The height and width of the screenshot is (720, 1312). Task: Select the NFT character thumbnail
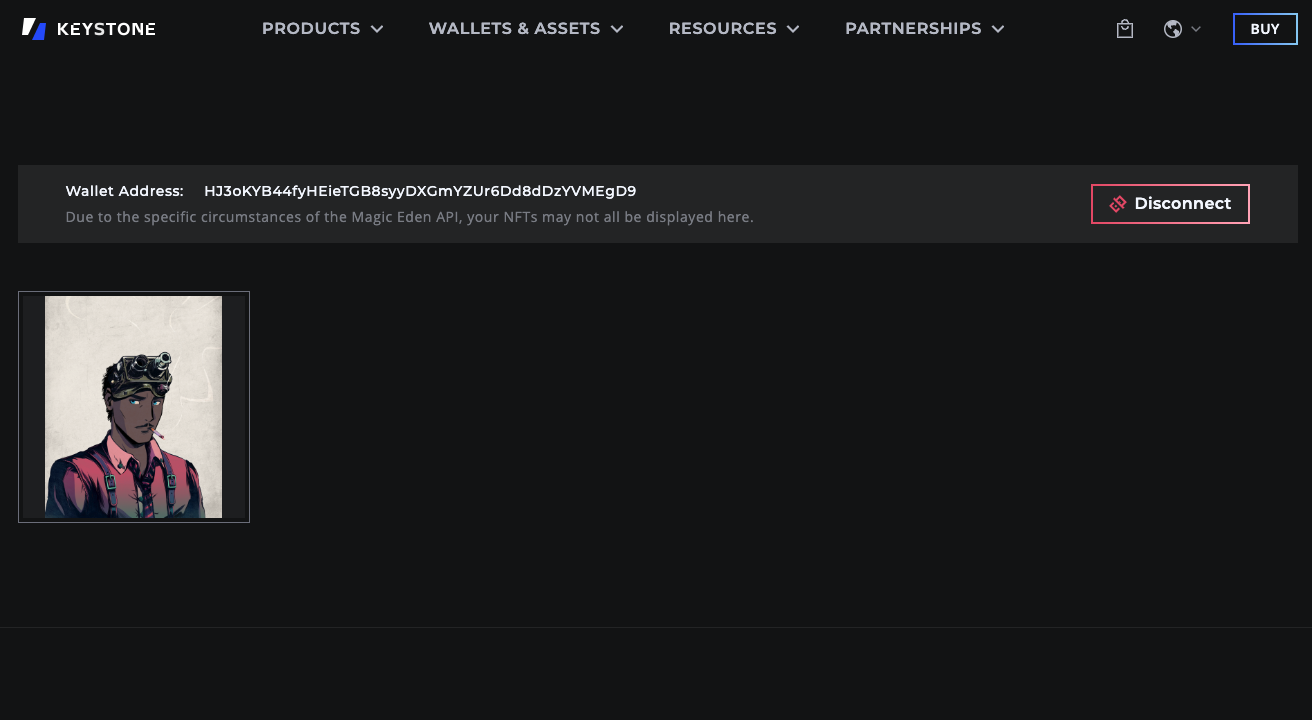134,407
